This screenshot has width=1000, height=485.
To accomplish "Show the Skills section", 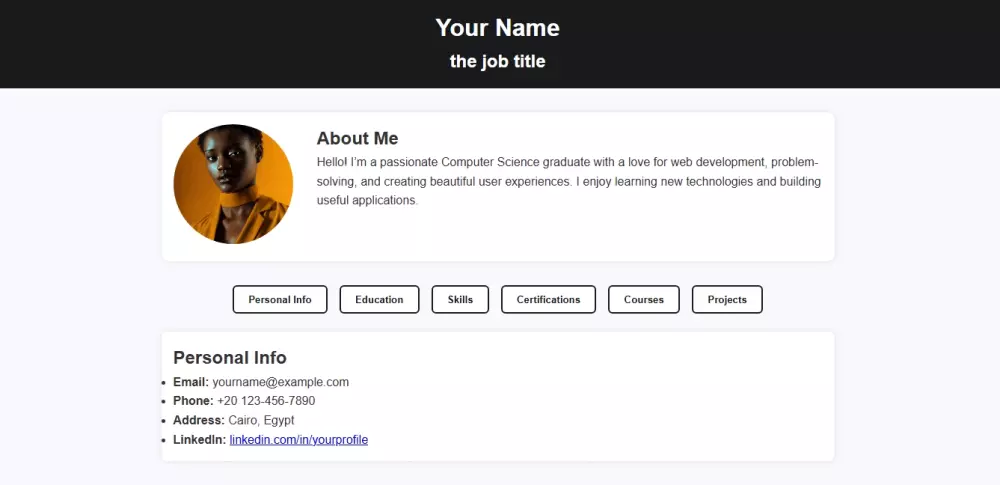I will (460, 300).
